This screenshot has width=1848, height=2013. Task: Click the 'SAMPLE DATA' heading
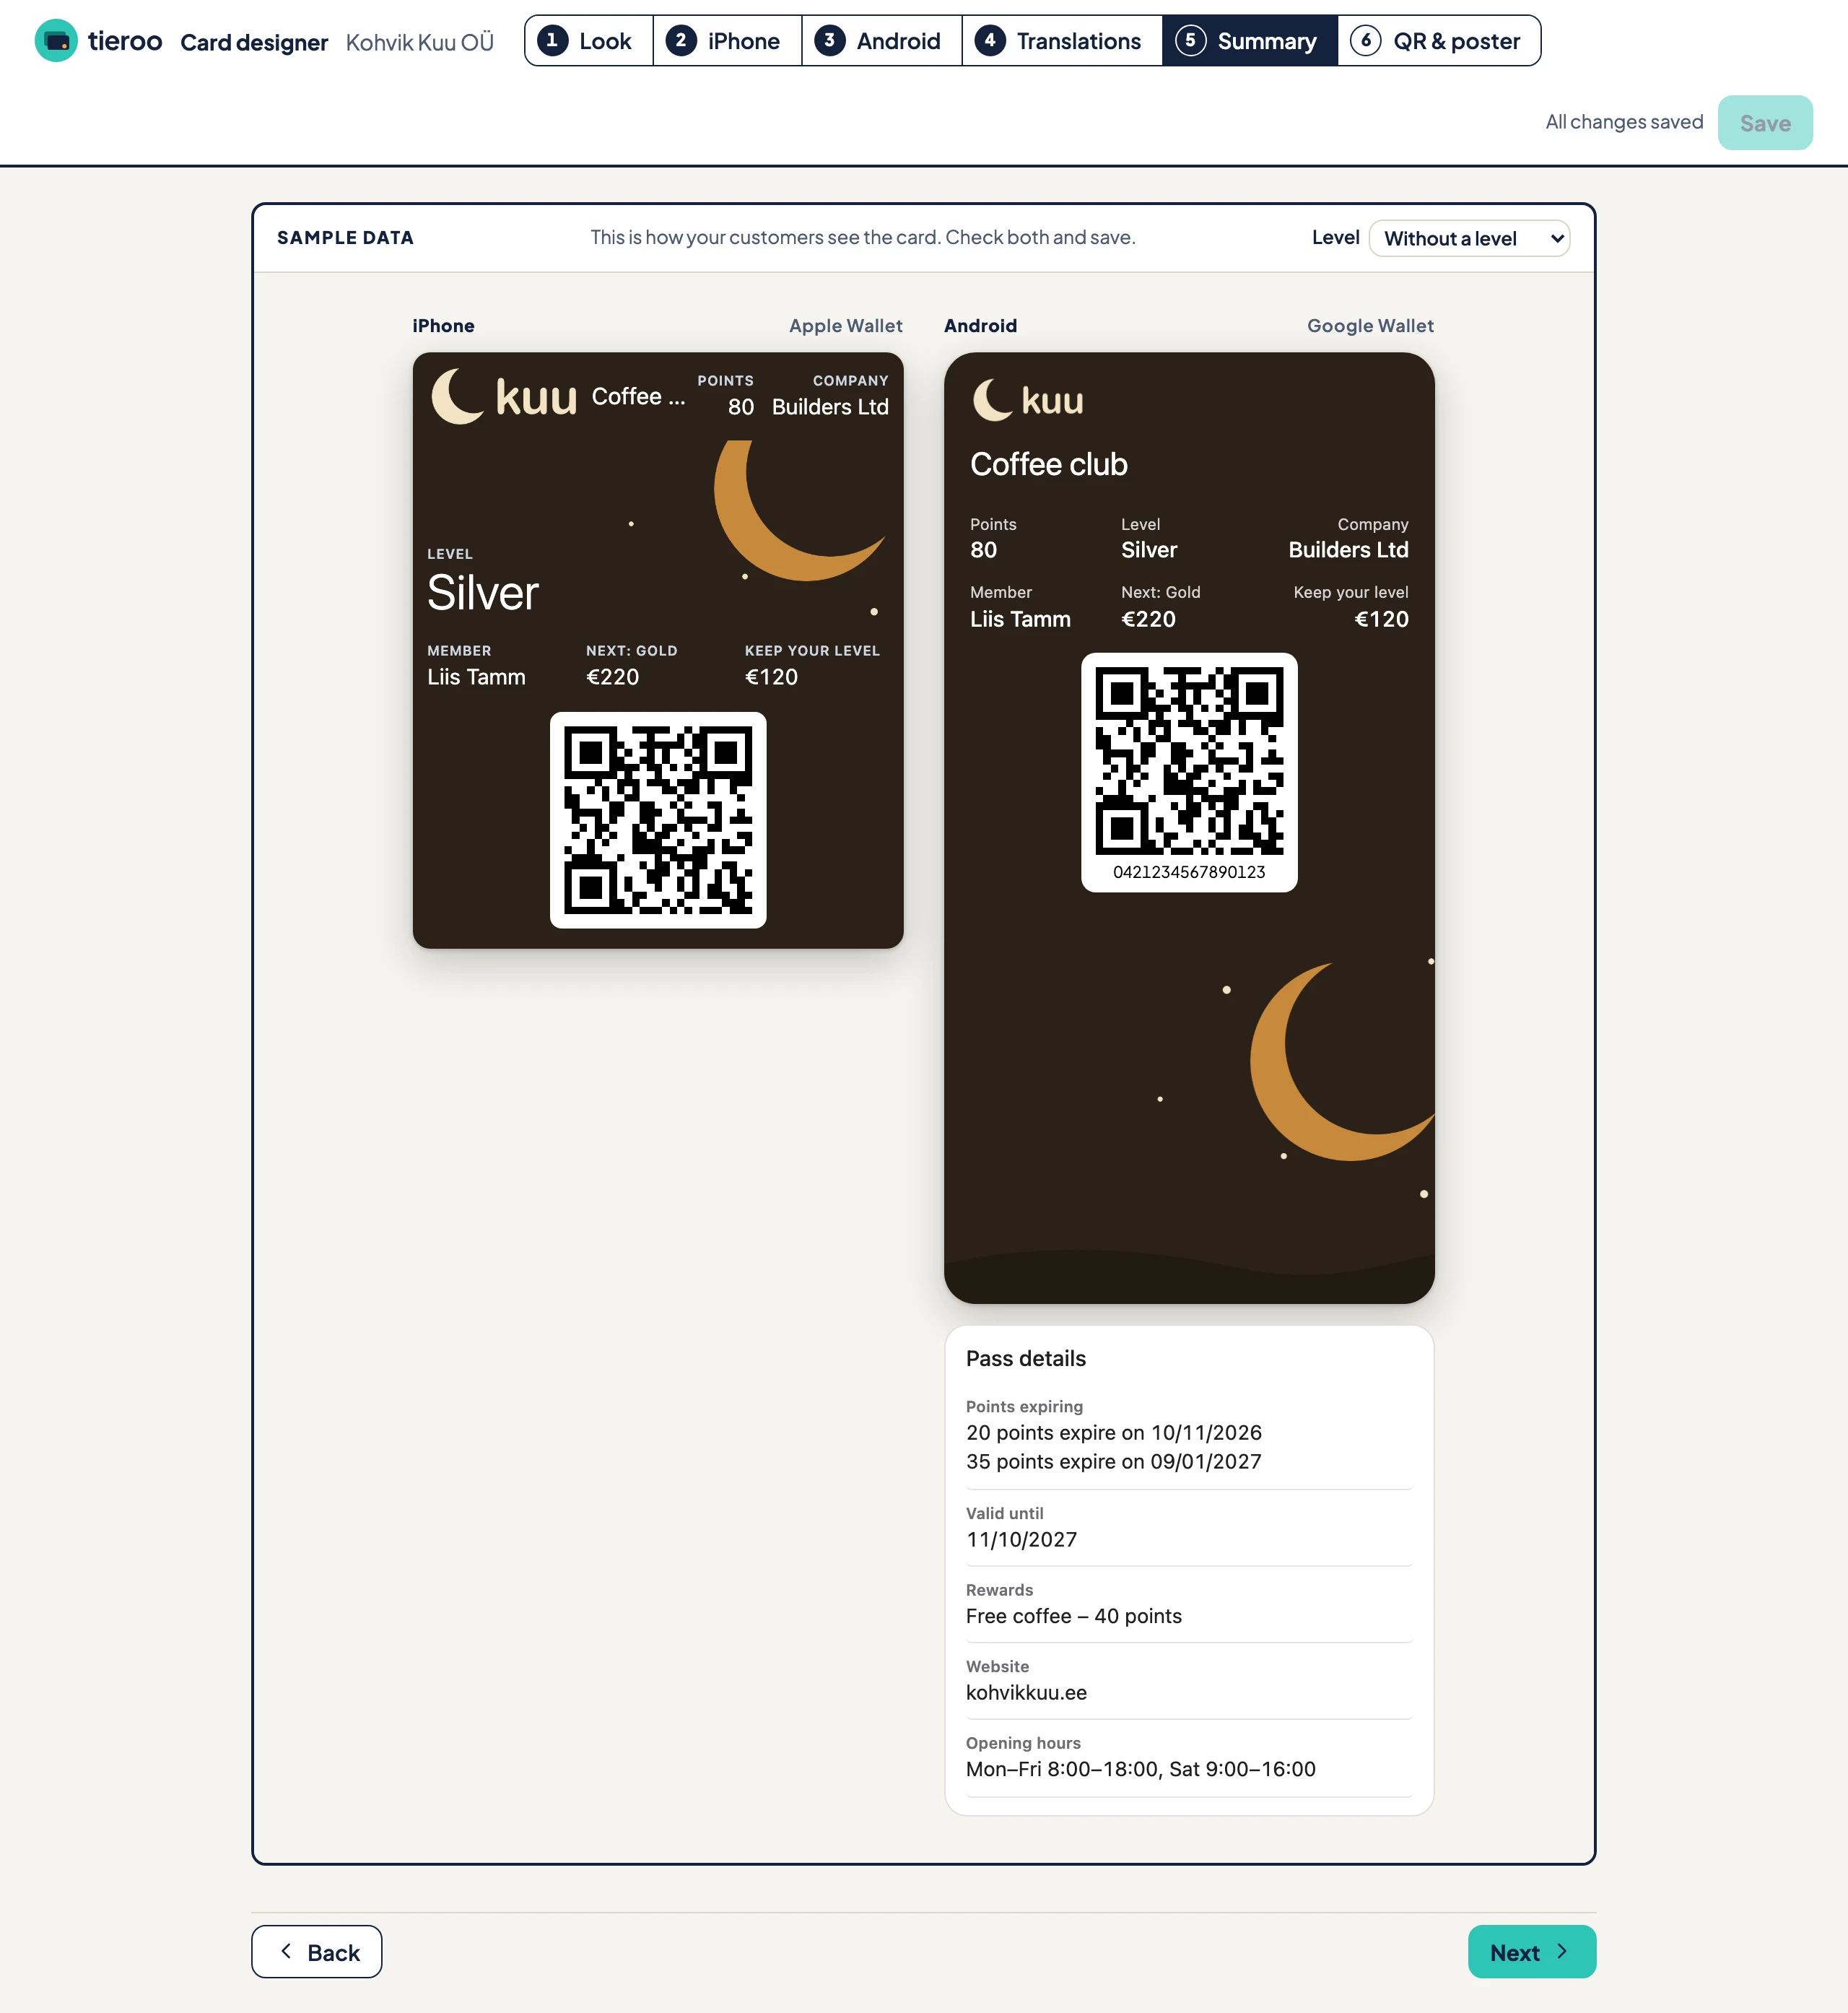[345, 238]
